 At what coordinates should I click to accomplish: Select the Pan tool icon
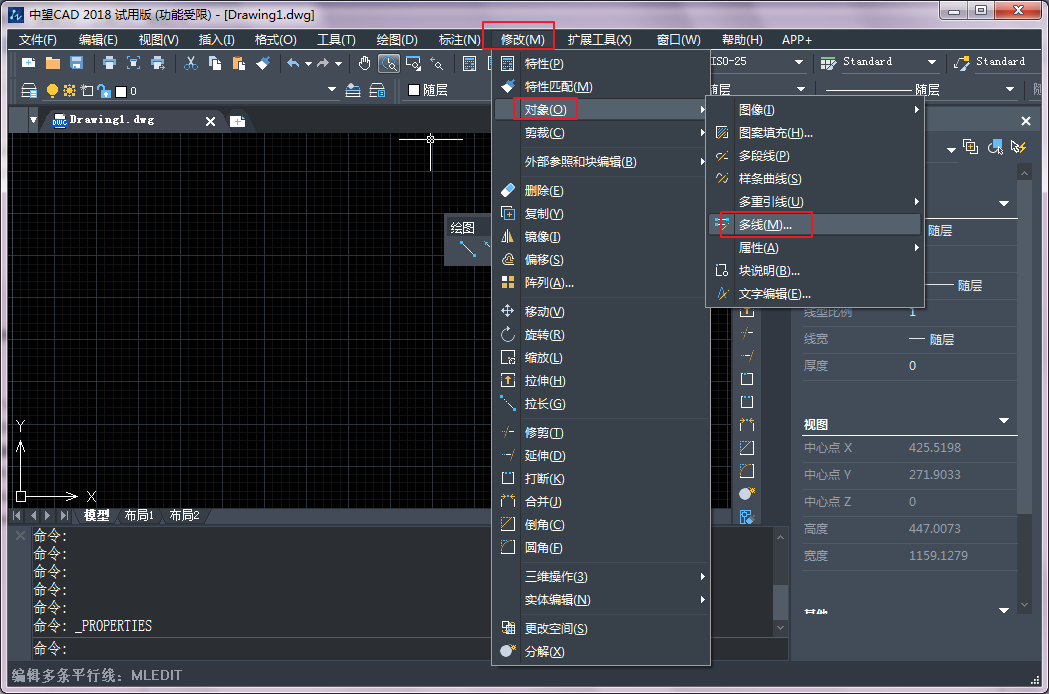click(x=364, y=62)
